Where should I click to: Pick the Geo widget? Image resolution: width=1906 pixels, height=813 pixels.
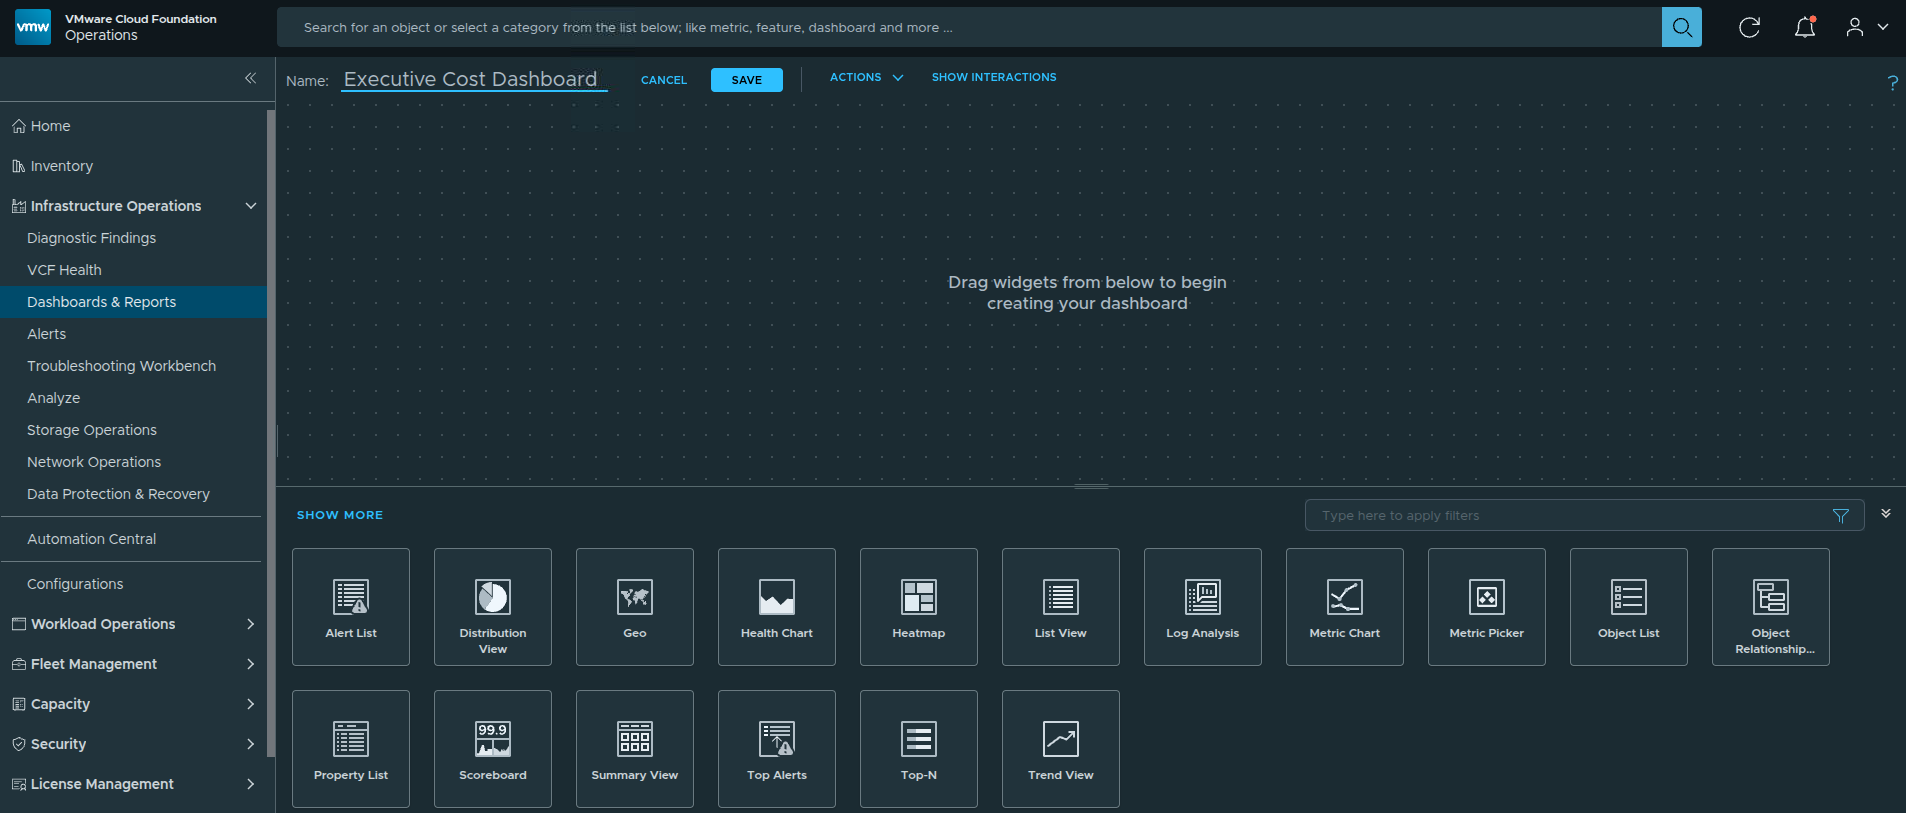pyautogui.click(x=635, y=607)
